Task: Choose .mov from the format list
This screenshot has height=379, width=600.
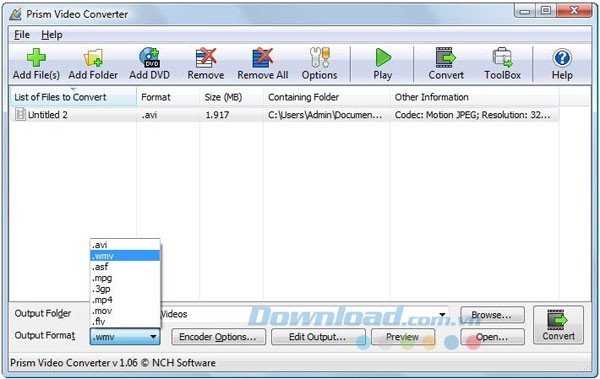Action: pos(125,311)
